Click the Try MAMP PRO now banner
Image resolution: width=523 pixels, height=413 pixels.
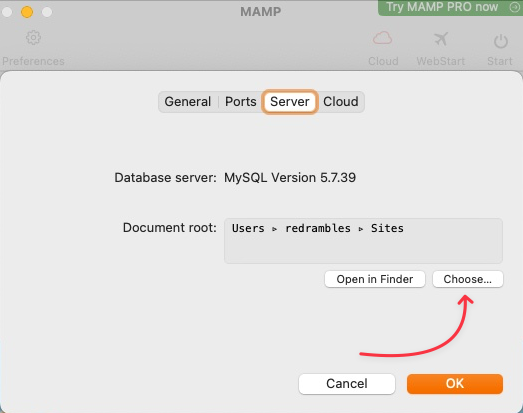pos(450,7)
